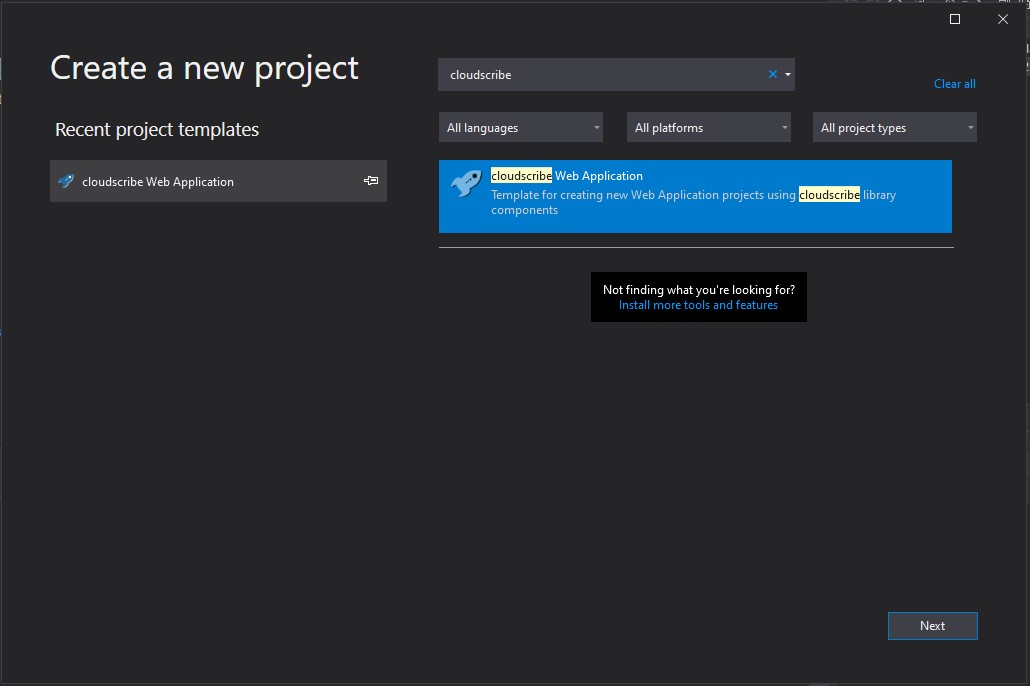The width and height of the screenshot is (1030, 686).
Task: Select the cloudscribe Web Application result title
Action: pyautogui.click(x=567, y=176)
